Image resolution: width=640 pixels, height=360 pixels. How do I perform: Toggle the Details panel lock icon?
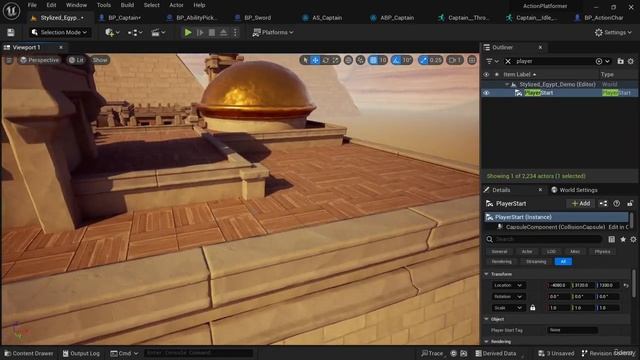[x=630, y=203]
